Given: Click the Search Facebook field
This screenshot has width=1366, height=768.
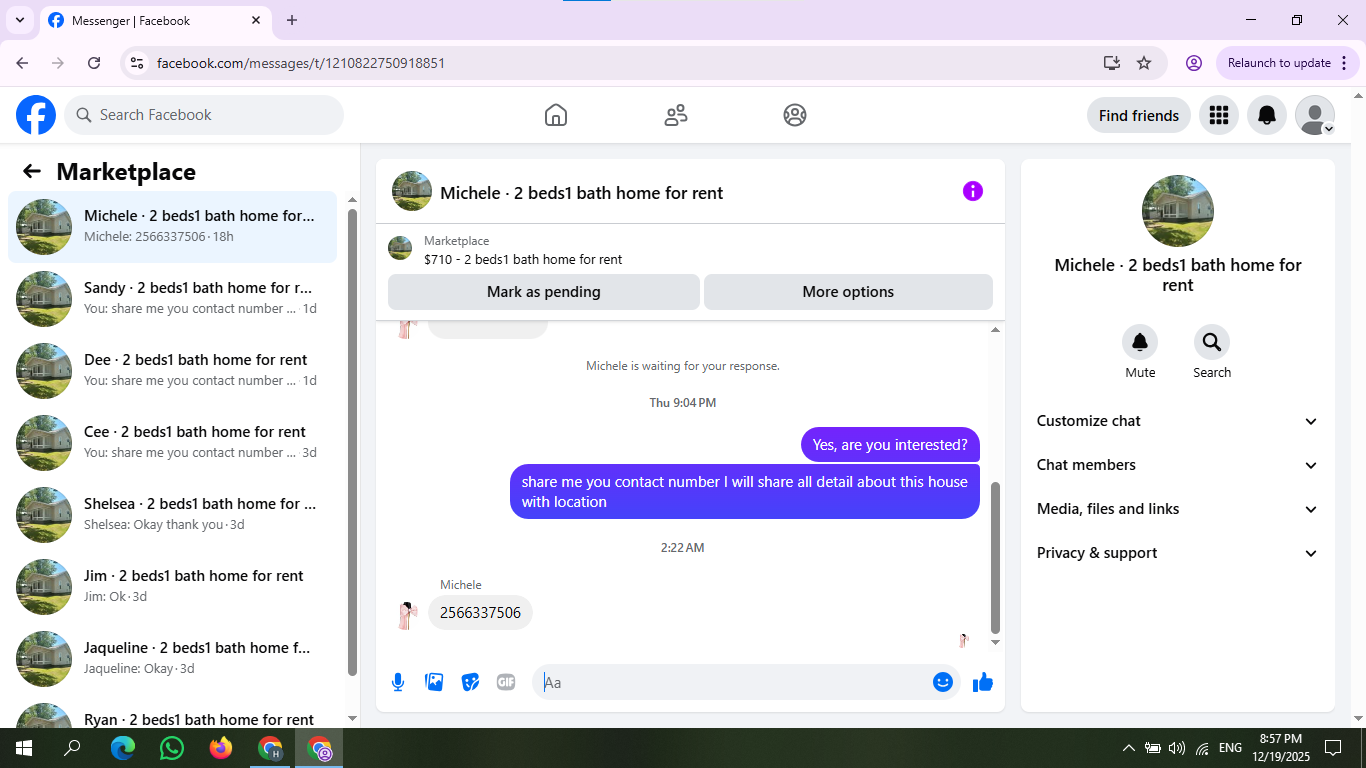Looking at the screenshot, I should pyautogui.click(x=204, y=115).
